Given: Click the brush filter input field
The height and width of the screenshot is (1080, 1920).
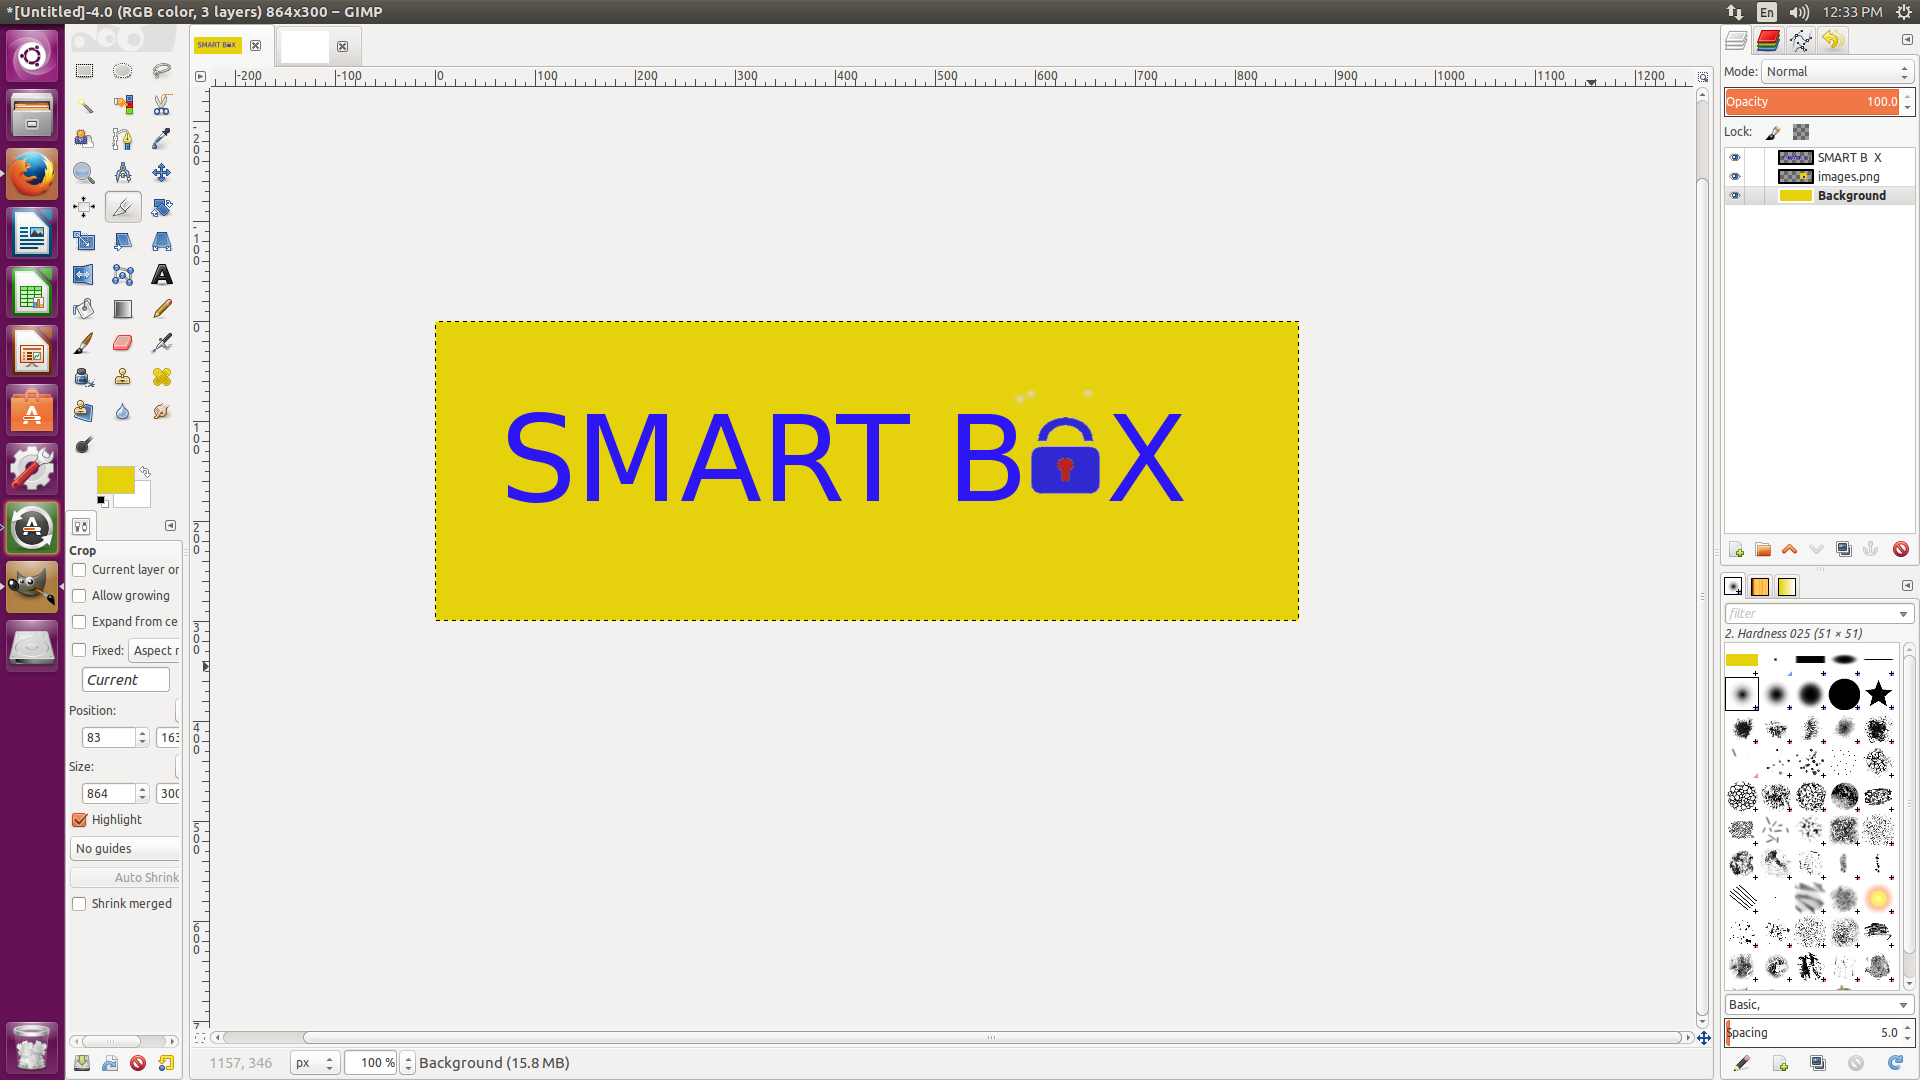Looking at the screenshot, I should 1810,614.
